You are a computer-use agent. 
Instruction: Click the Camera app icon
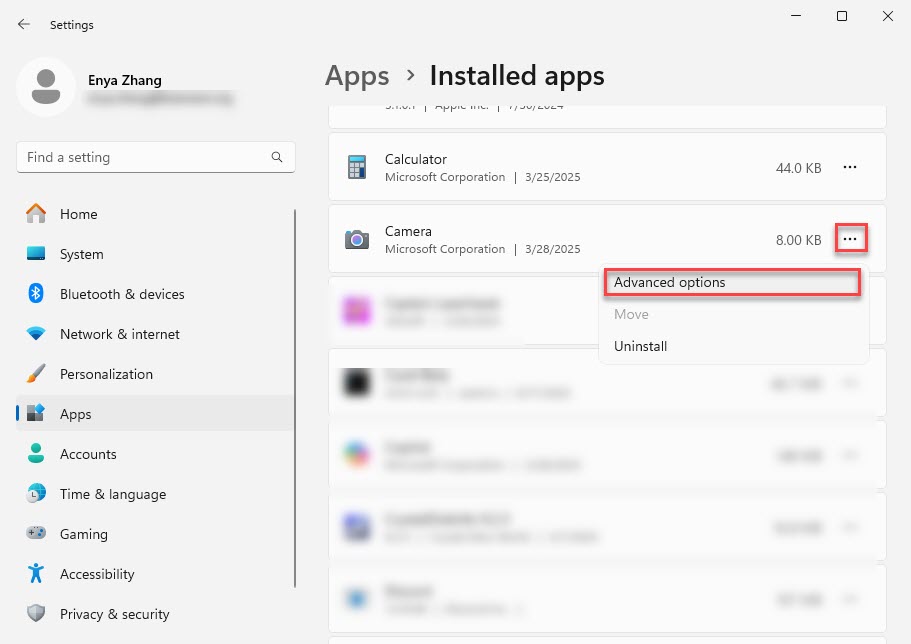(x=357, y=240)
